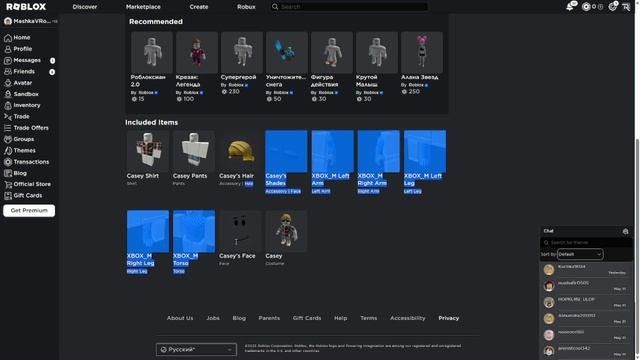
Task: Open the notifications bell icon
Action: [x=570, y=7]
